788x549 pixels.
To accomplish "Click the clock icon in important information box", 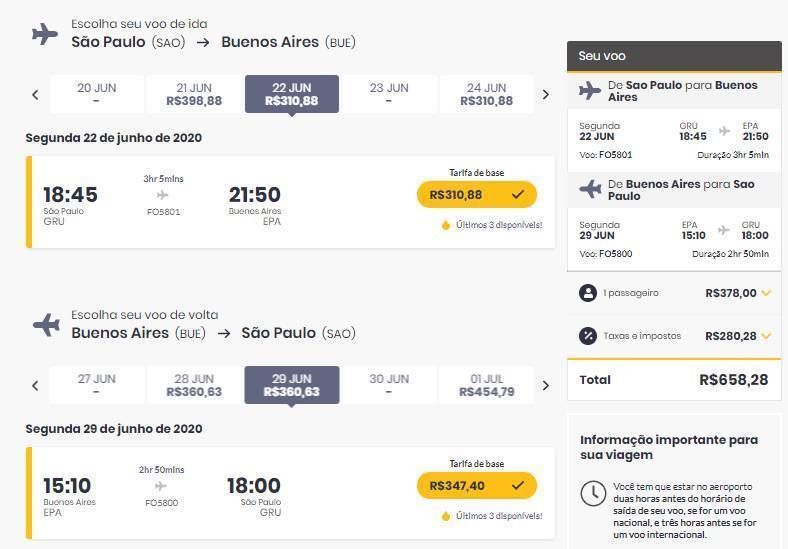I will pyautogui.click(x=593, y=493).
